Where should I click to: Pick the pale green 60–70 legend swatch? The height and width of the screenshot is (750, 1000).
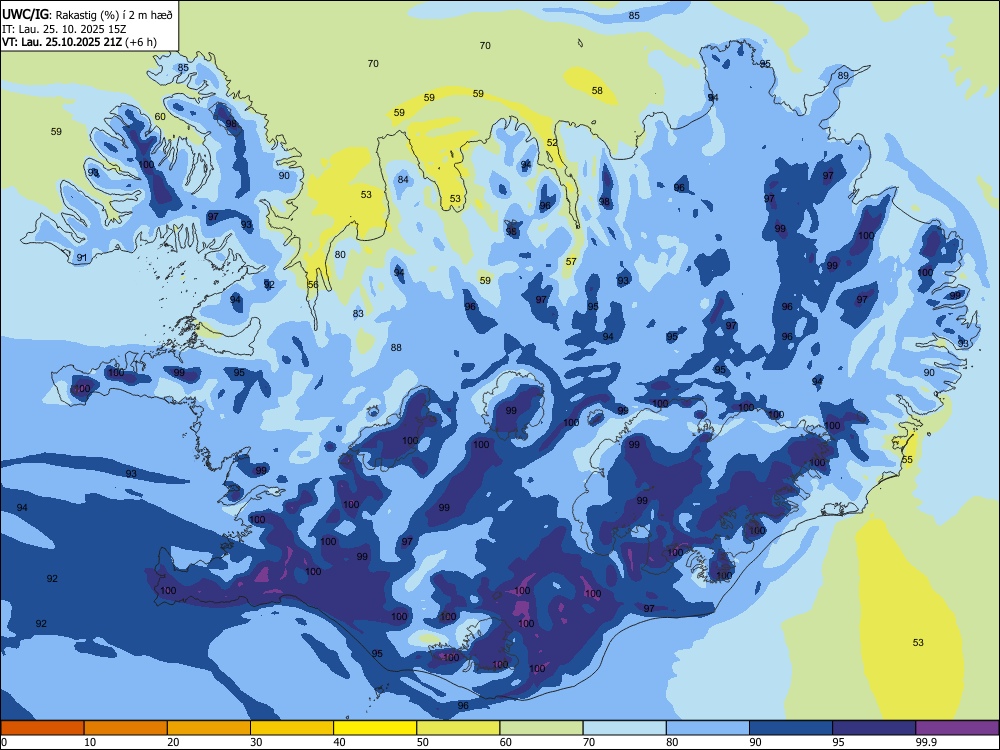[x=541, y=728]
